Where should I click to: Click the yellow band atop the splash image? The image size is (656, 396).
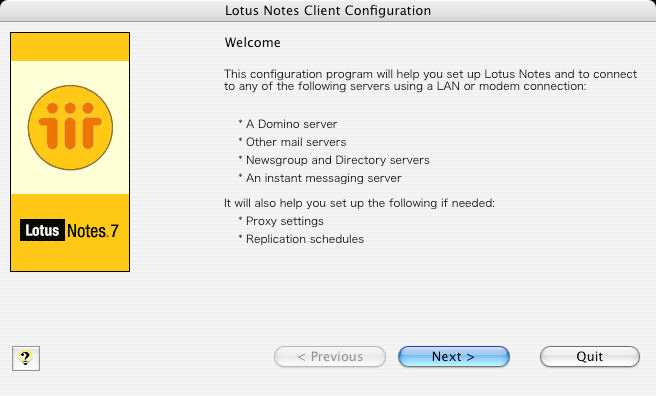tap(70, 47)
